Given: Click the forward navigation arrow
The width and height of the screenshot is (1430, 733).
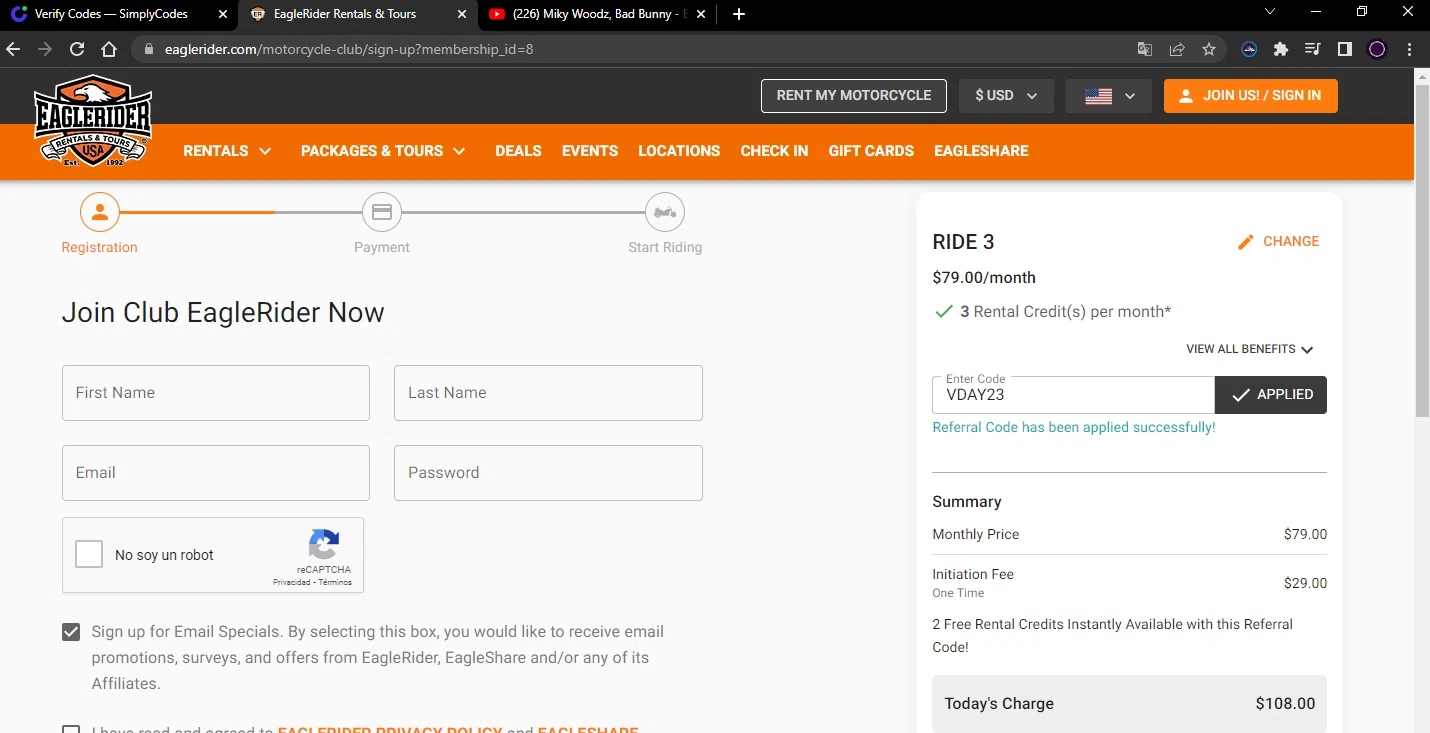Looking at the screenshot, I should 45,49.
